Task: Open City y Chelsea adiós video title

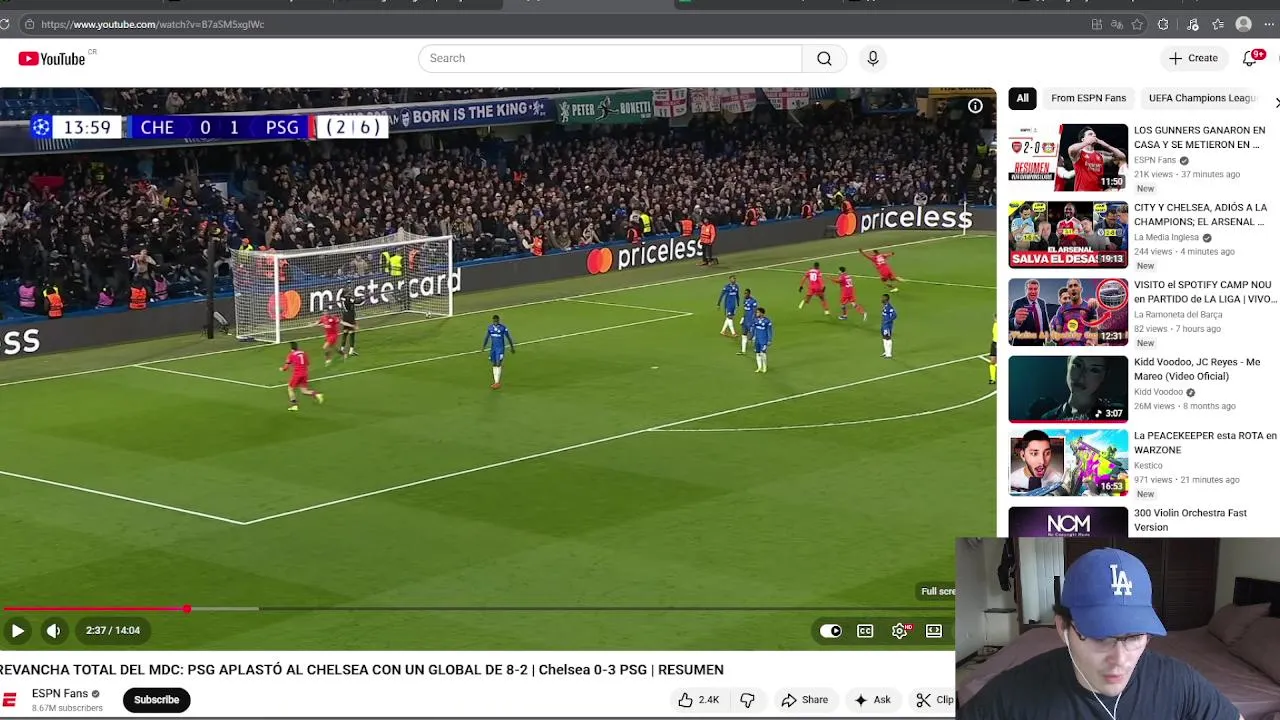Action: coord(1200,214)
